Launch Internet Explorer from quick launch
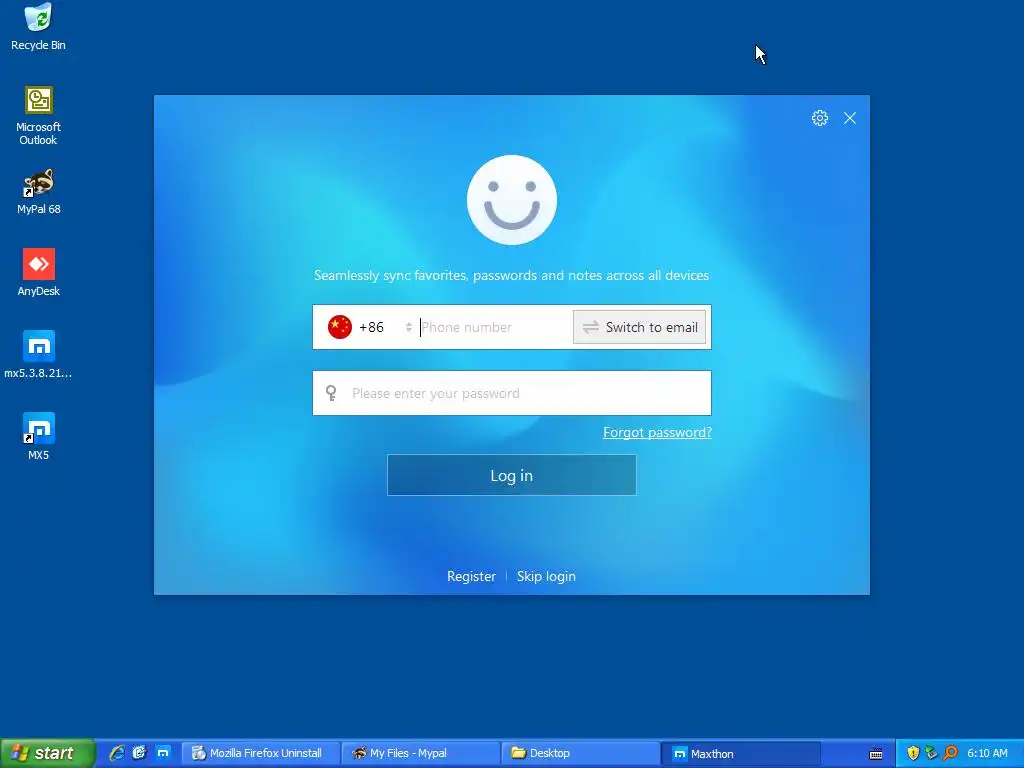The image size is (1024, 768). pyautogui.click(x=117, y=754)
